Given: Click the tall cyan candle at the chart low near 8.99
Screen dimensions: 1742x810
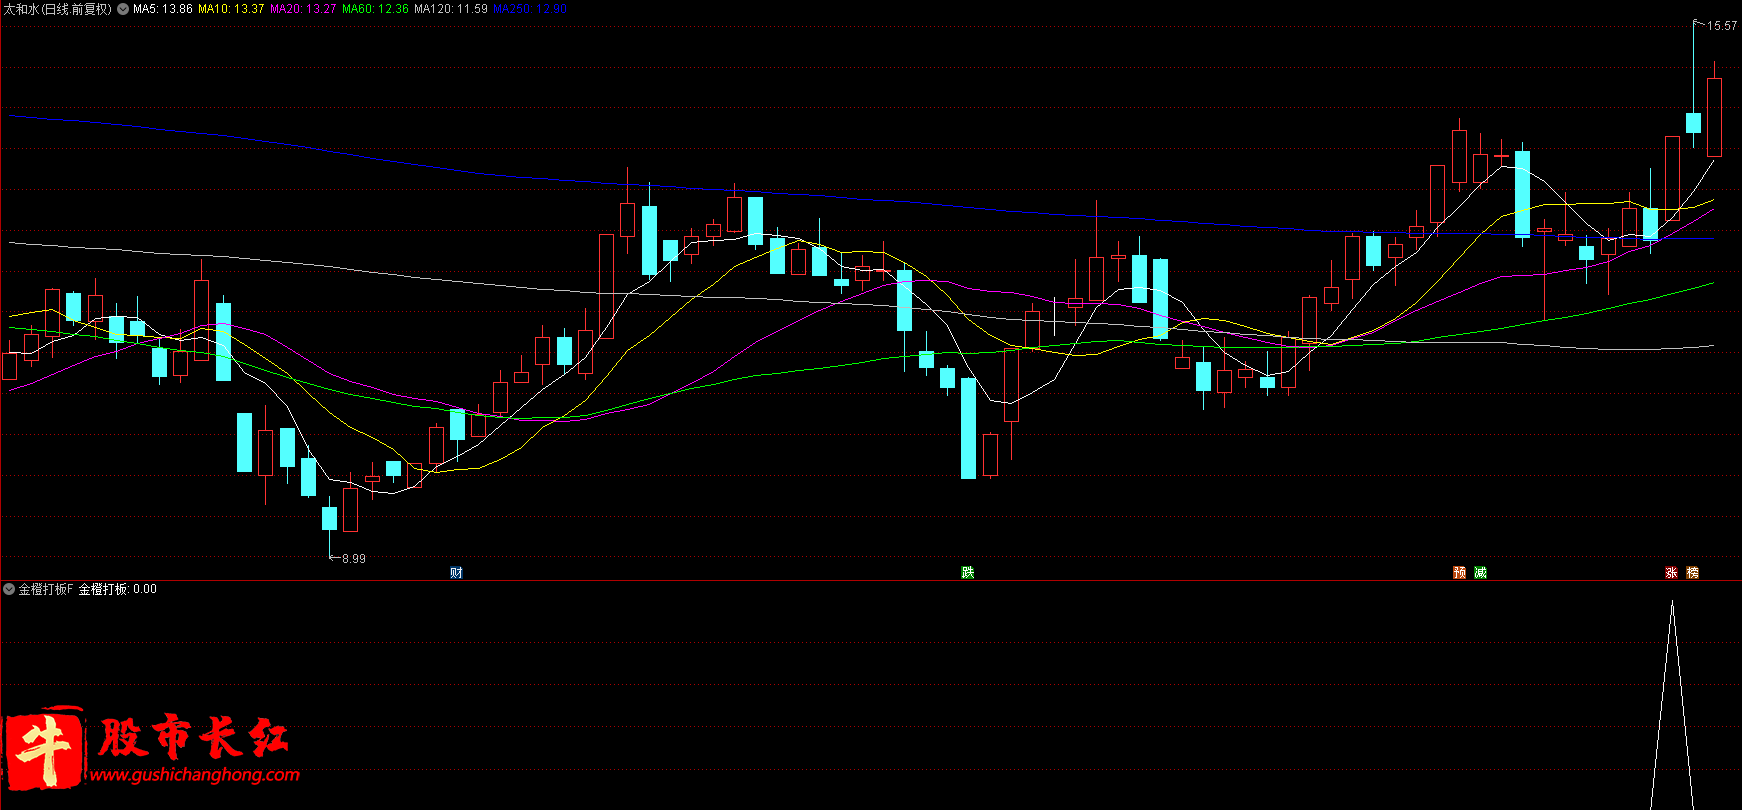Looking at the screenshot, I should coord(329,518).
